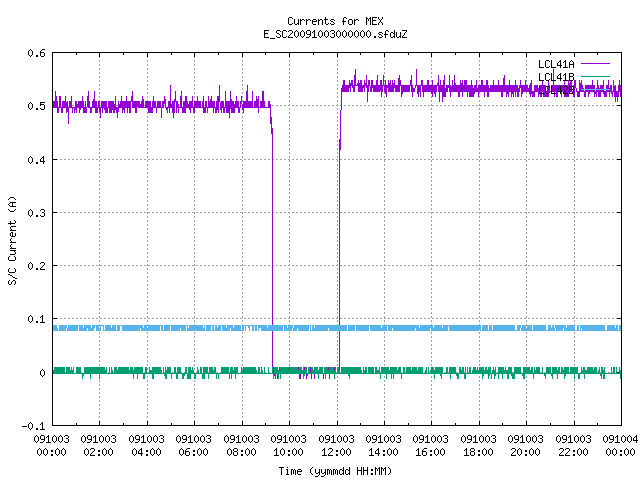Click the blue LCL42B trace near 0.08 A
Screen dimensions: 640x480
pos(337,328)
